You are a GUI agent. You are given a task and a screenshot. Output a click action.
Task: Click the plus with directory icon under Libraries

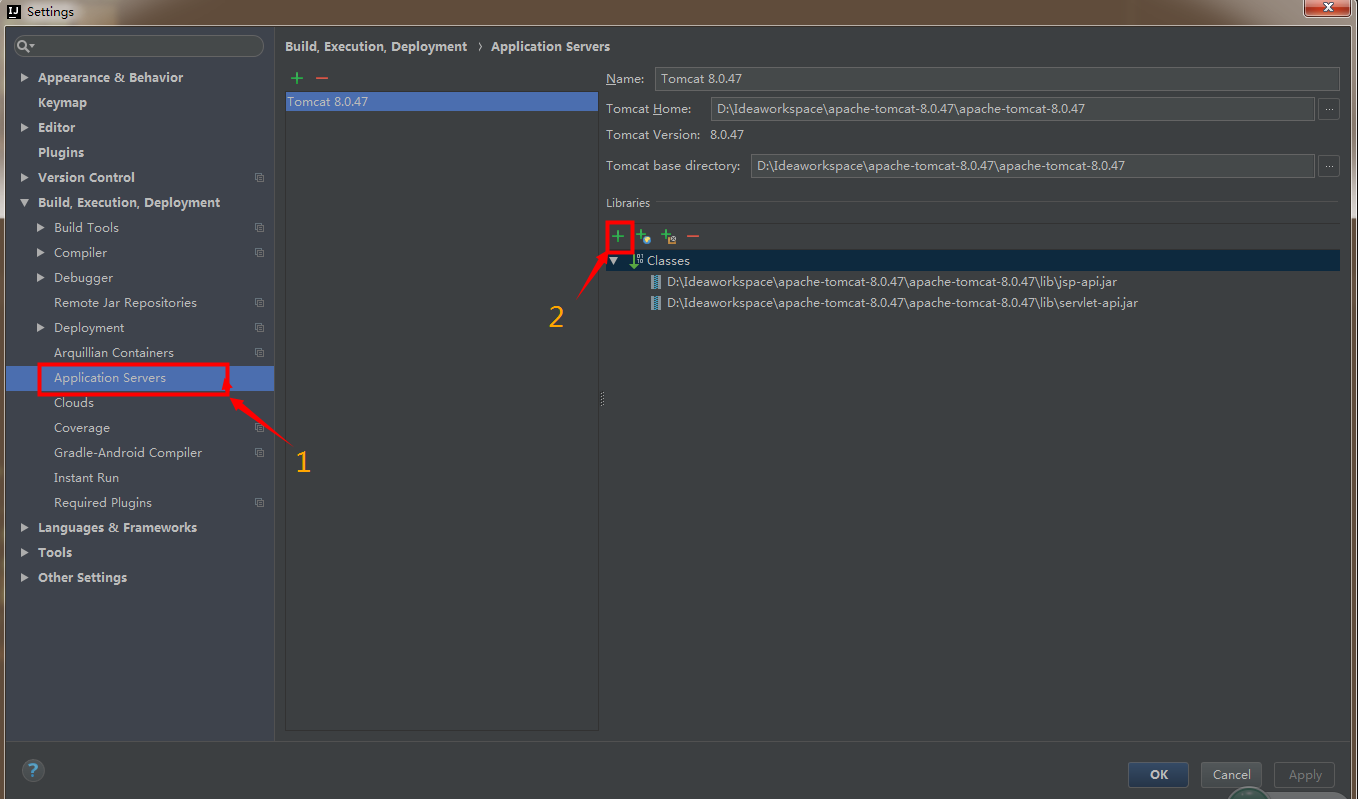(x=667, y=237)
